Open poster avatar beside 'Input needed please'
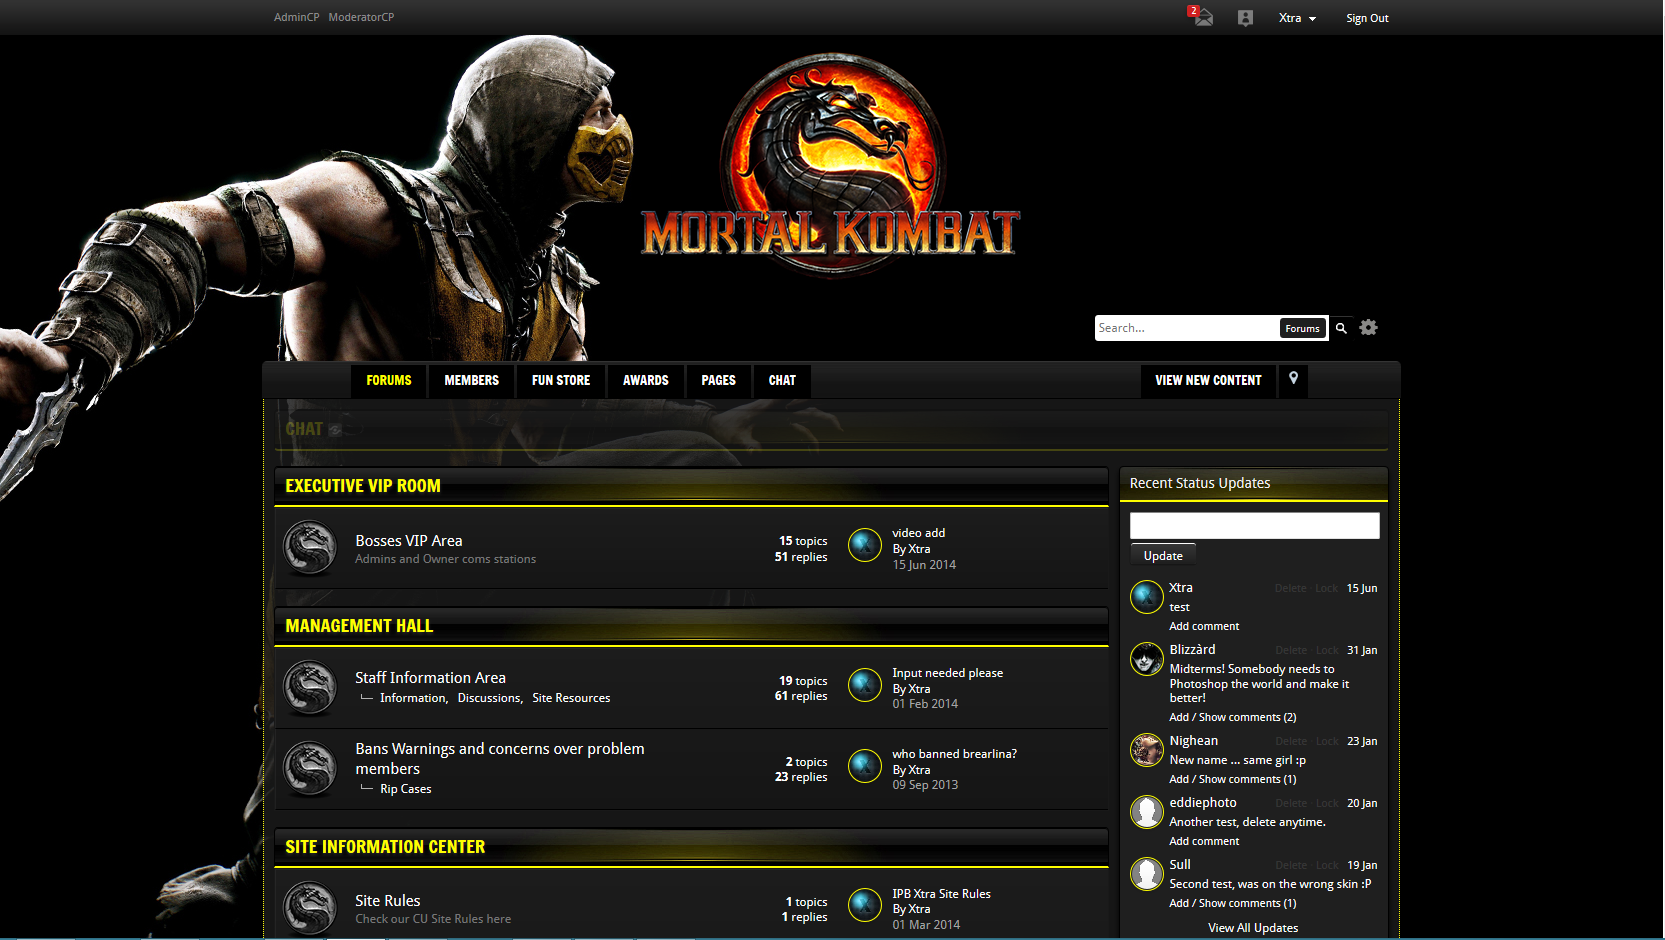Viewport: 1665px width, 940px height. (865, 685)
